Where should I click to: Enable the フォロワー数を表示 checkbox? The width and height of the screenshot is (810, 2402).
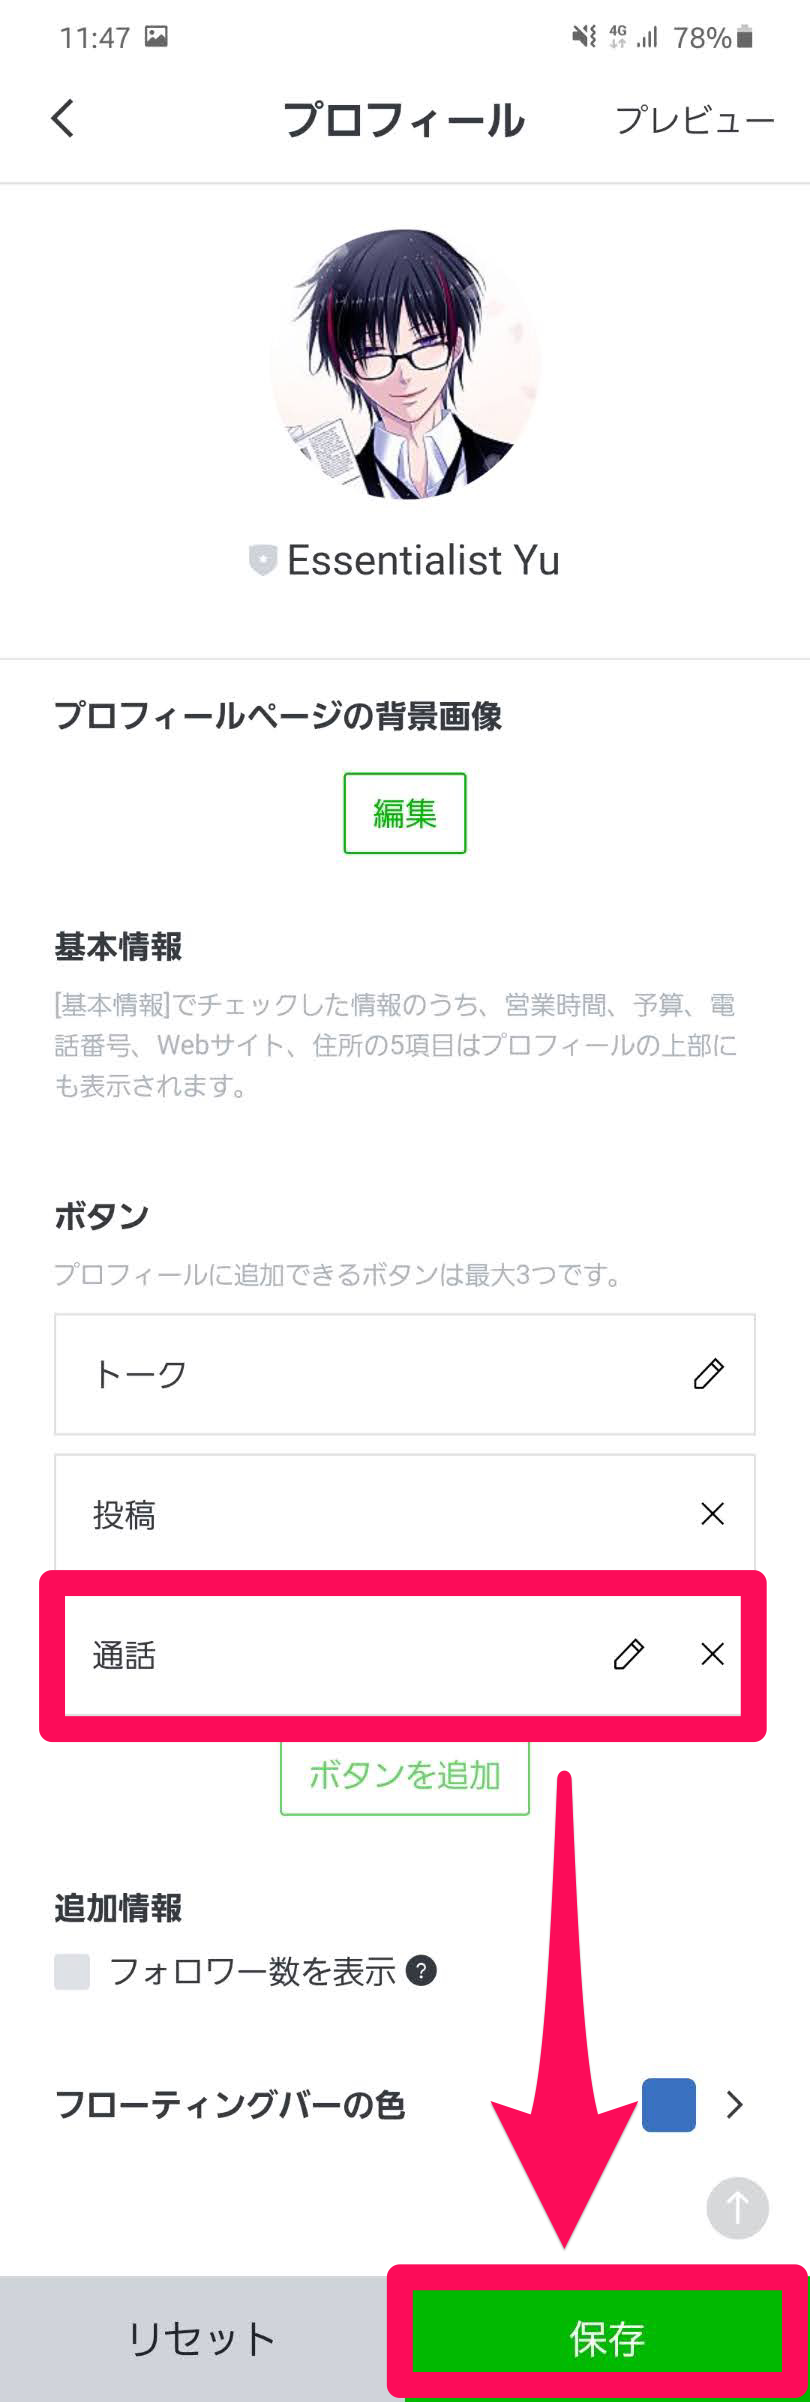coord(72,1971)
